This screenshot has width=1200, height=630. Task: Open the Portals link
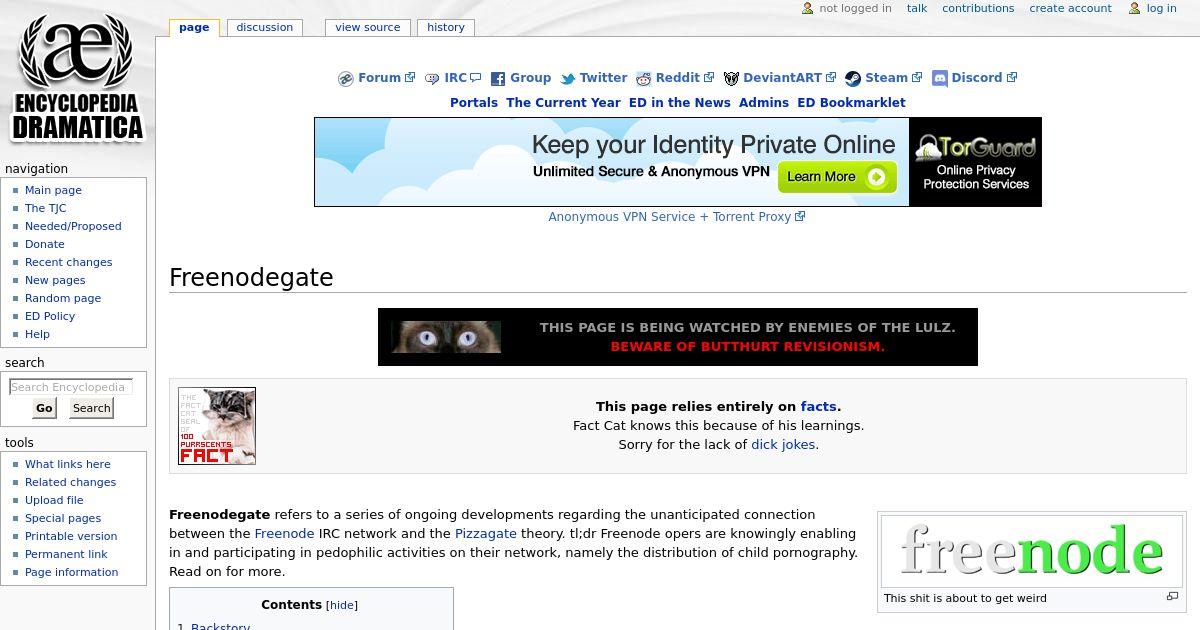474,103
